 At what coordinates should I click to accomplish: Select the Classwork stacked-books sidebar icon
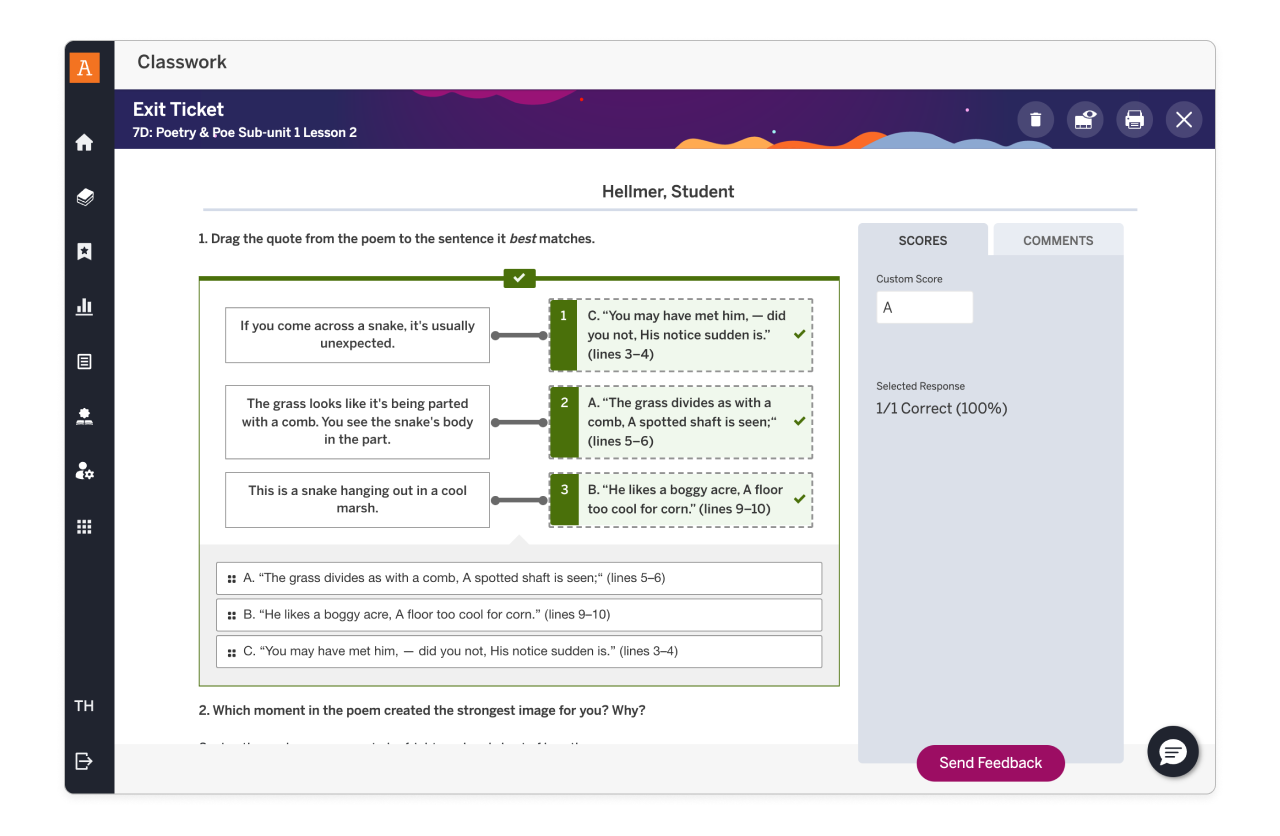(85, 196)
